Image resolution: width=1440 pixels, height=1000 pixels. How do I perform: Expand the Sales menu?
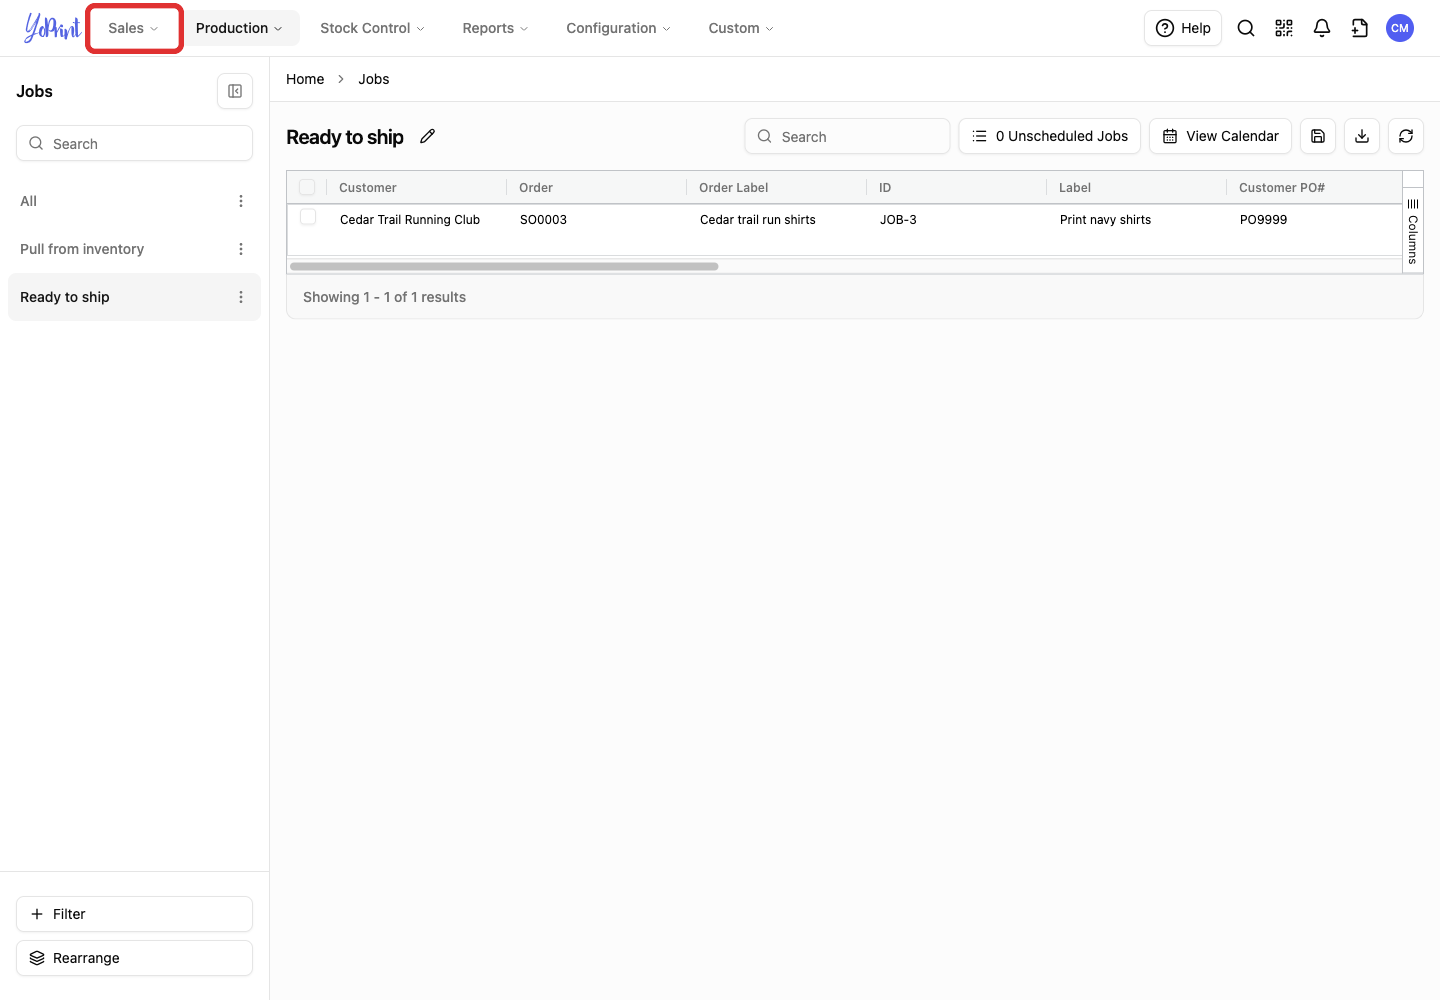point(134,28)
